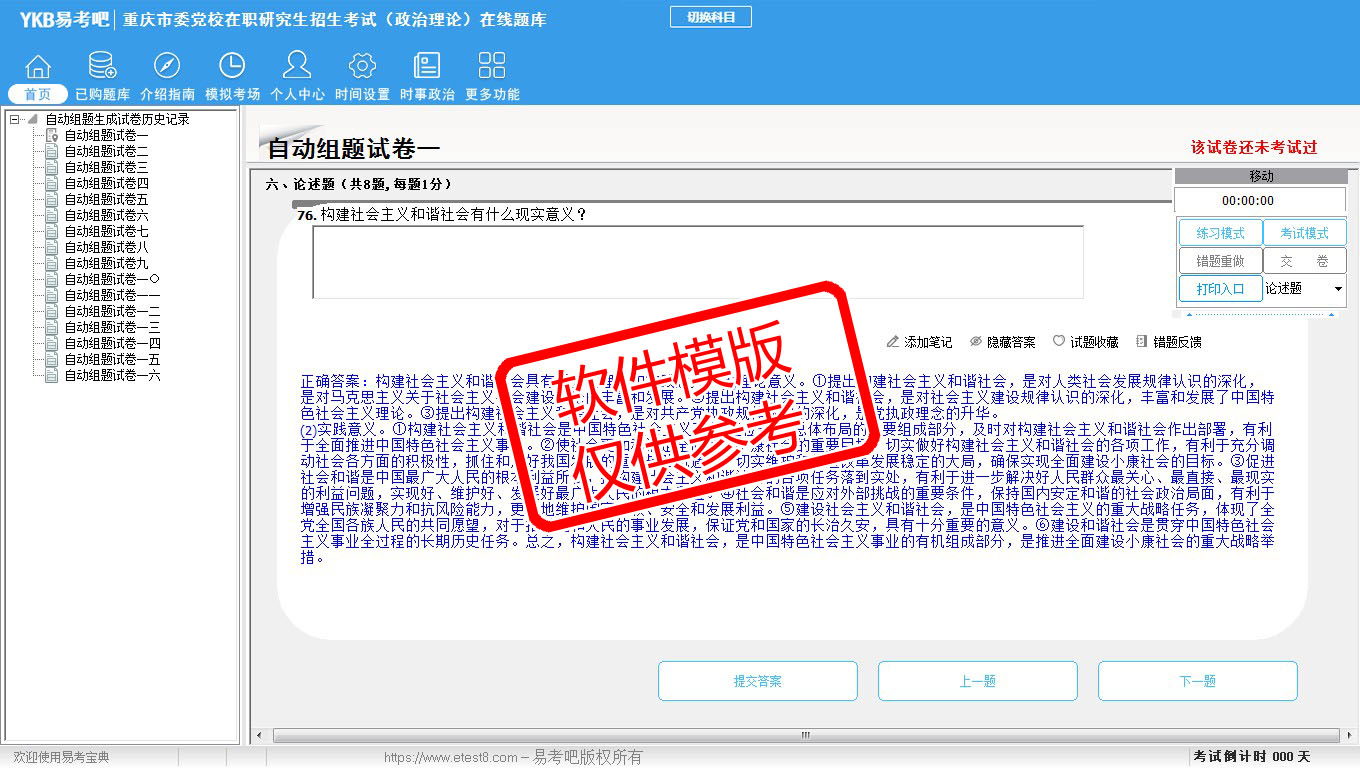Click question 76 text 构建社会主义和谐社会有什么现实意义
The width and height of the screenshot is (1360, 768).
click(x=453, y=214)
